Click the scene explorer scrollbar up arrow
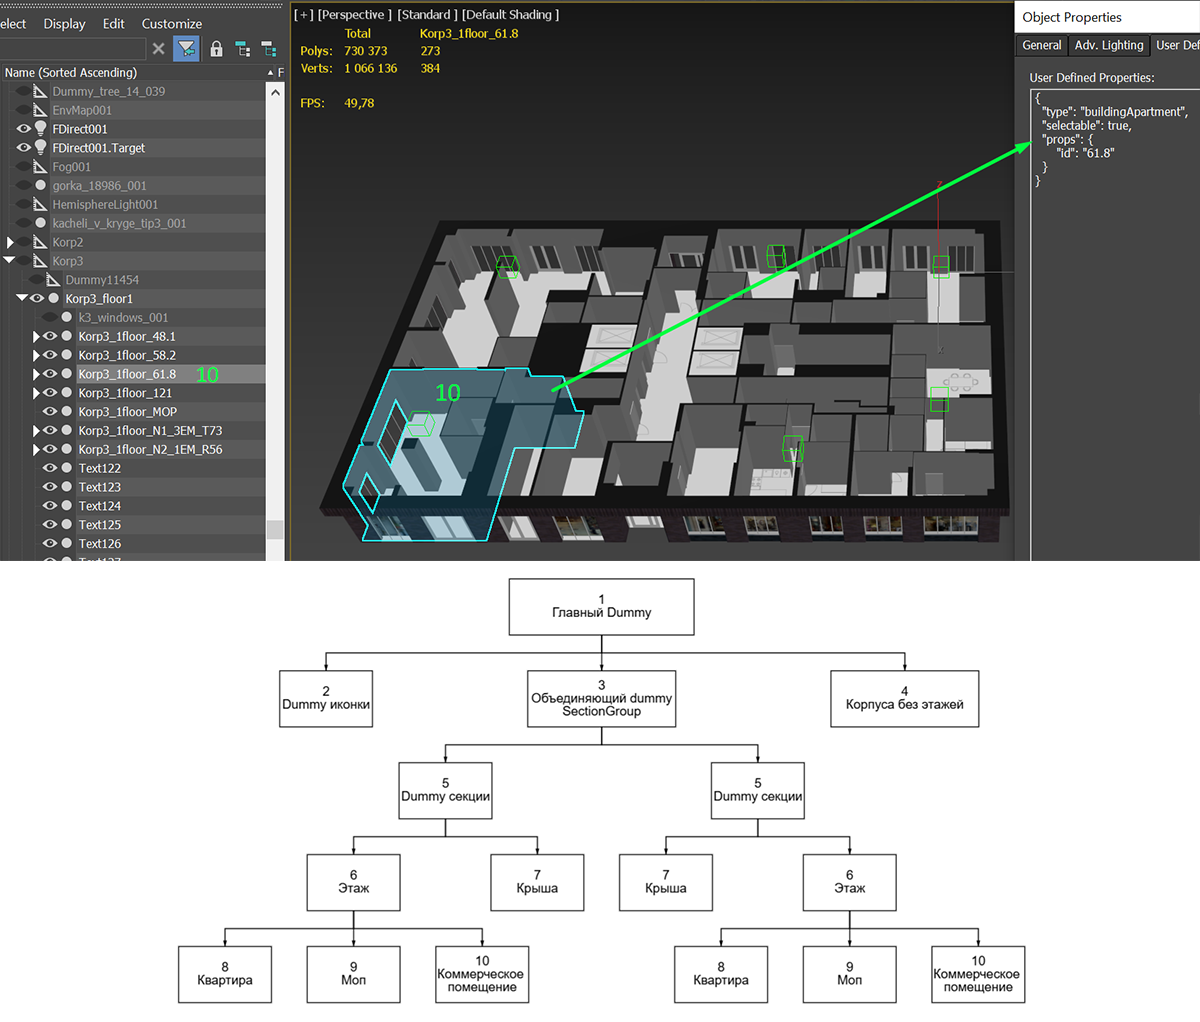 coord(275,91)
